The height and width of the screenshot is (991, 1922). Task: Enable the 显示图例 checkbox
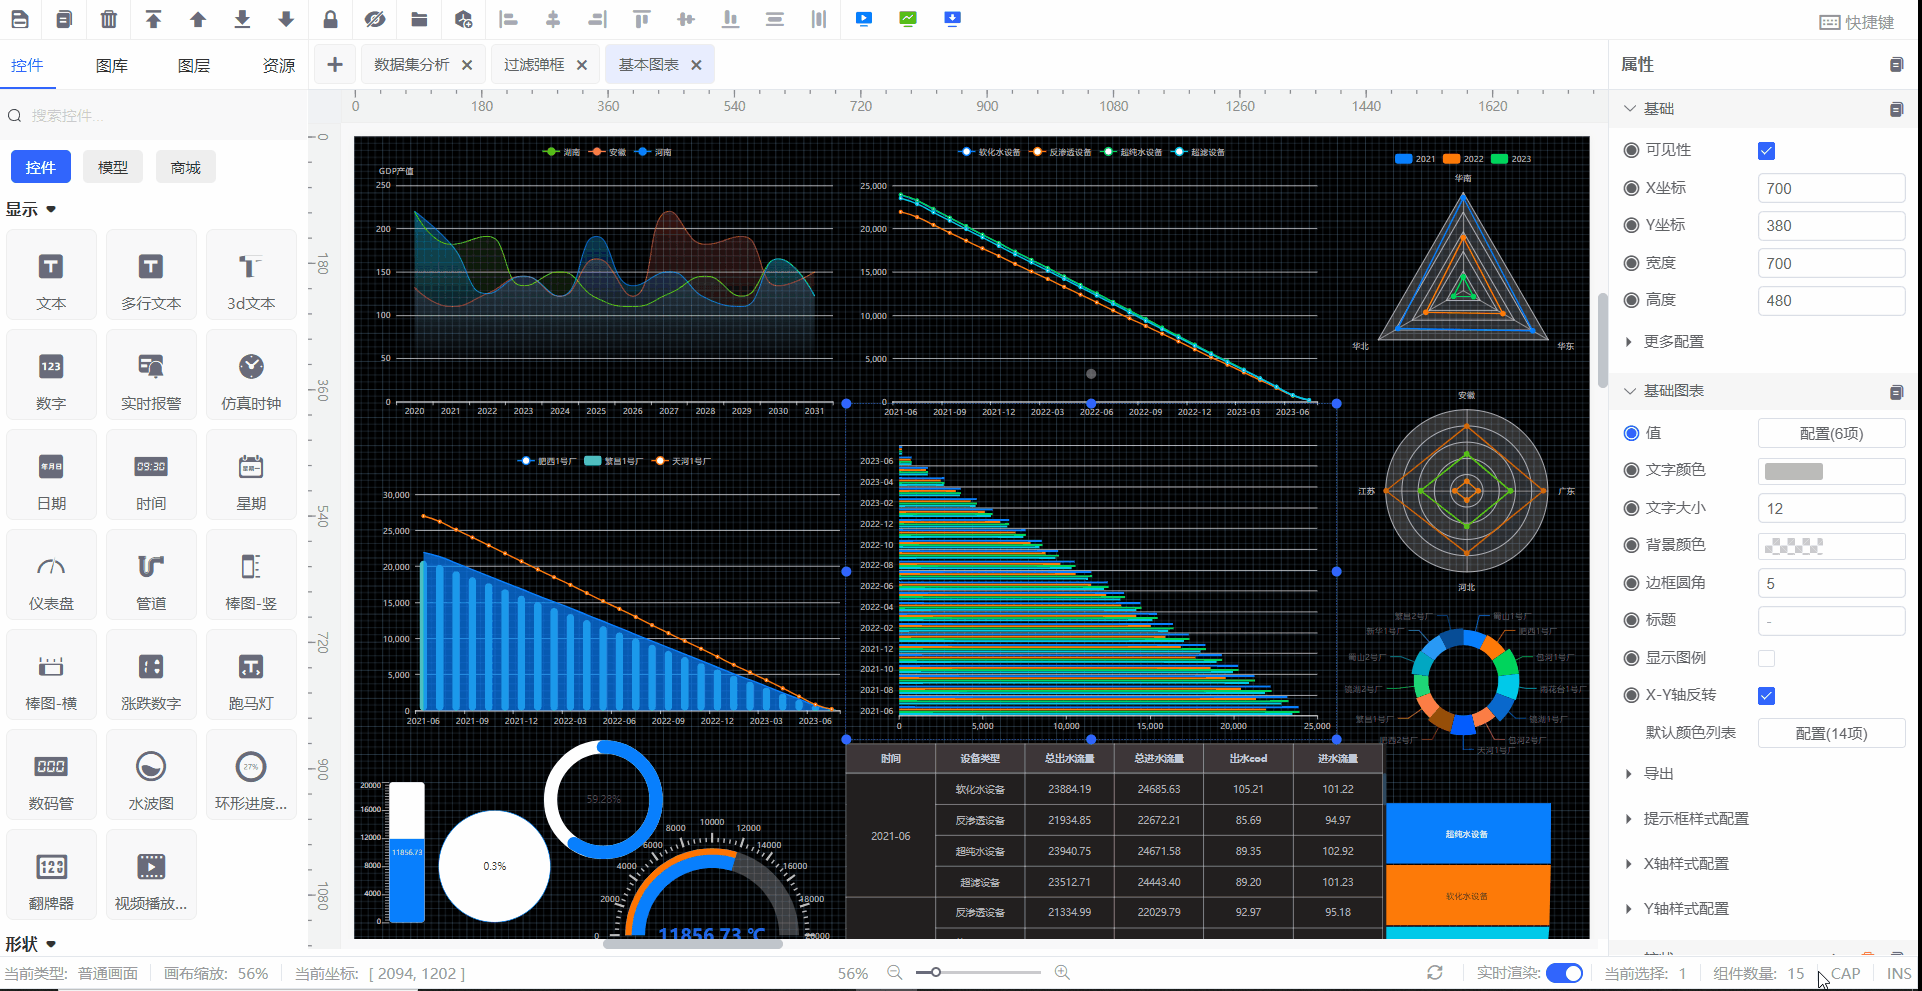pos(1766,658)
